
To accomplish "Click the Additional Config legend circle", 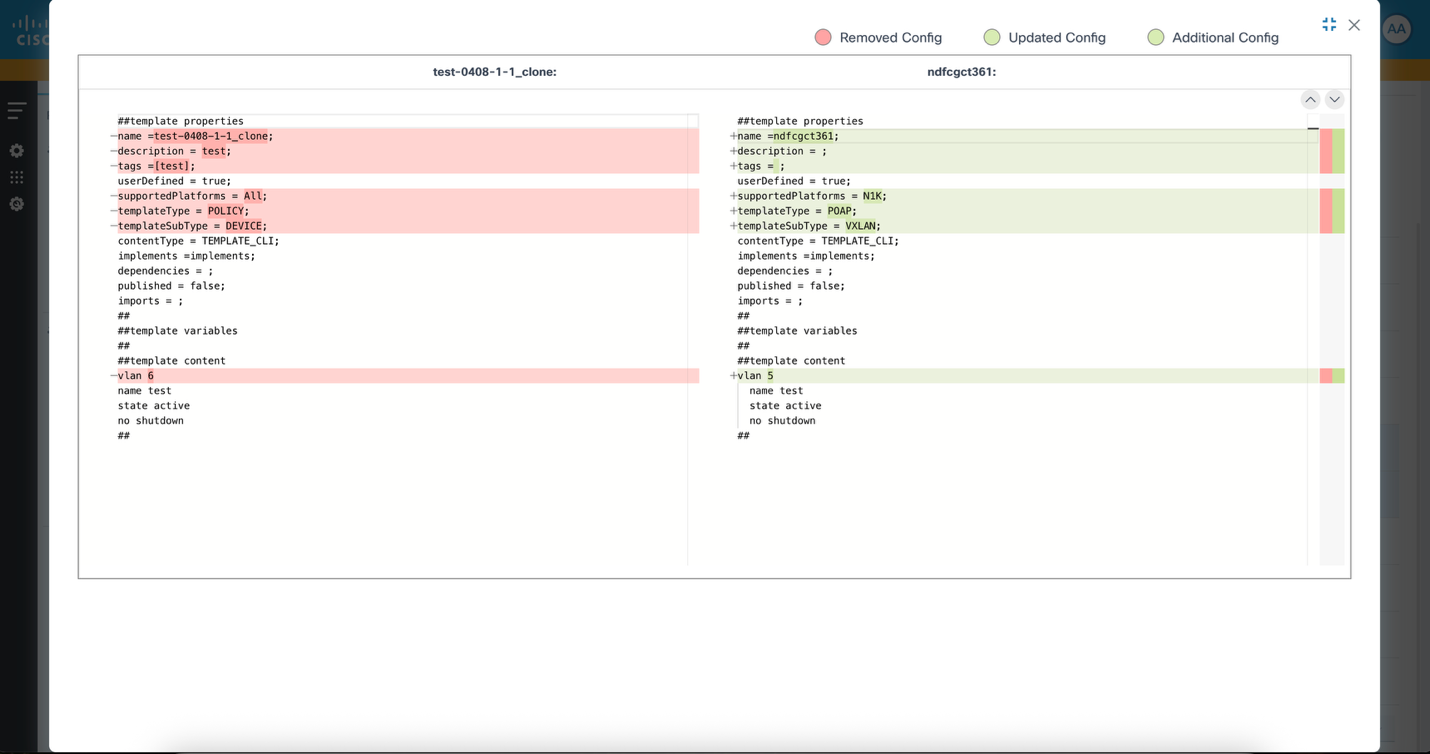I will (1156, 37).
